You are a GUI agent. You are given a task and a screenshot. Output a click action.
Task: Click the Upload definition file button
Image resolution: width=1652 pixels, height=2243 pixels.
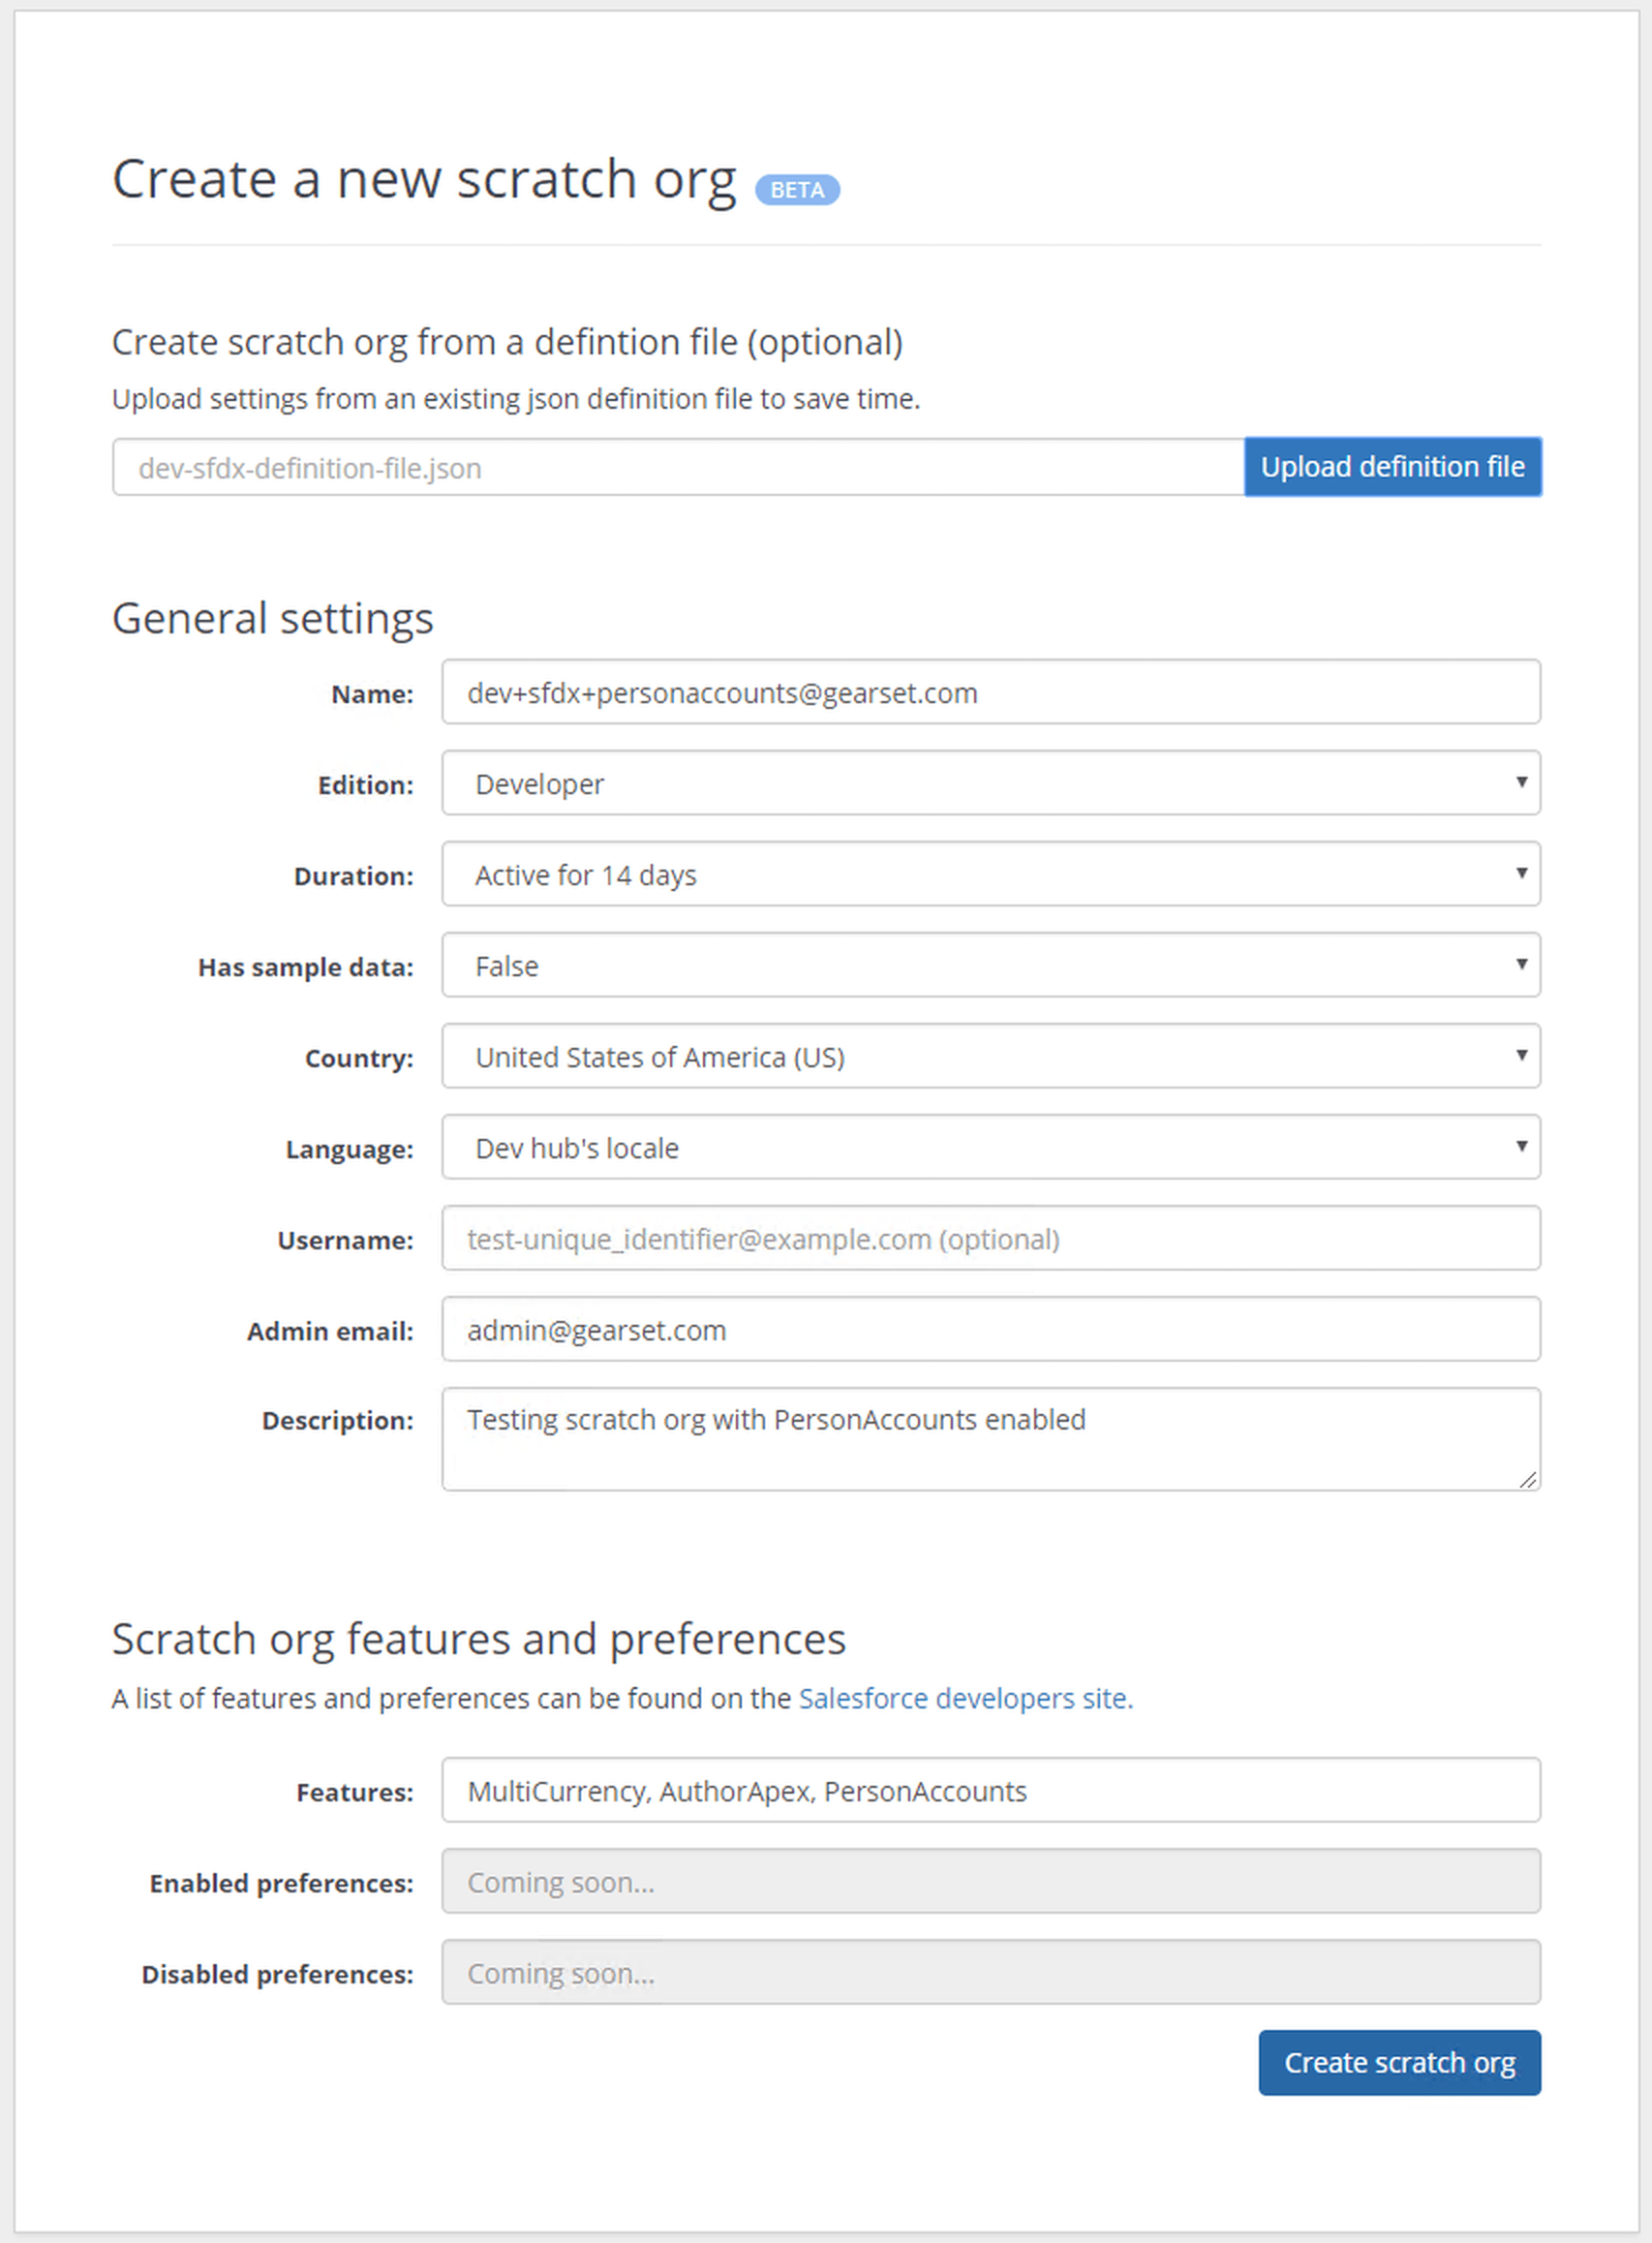1392,467
